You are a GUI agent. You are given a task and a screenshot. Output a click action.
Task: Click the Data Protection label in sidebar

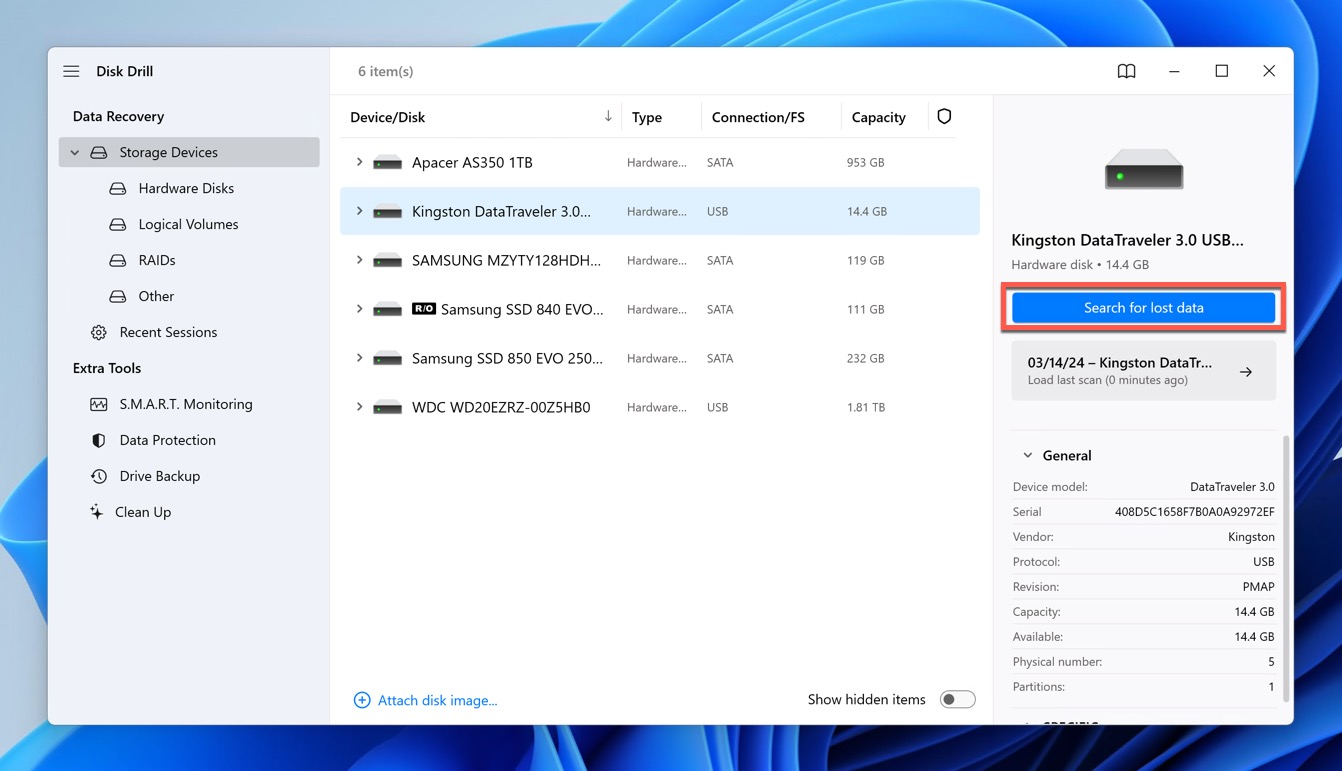[x=167, y=440]
